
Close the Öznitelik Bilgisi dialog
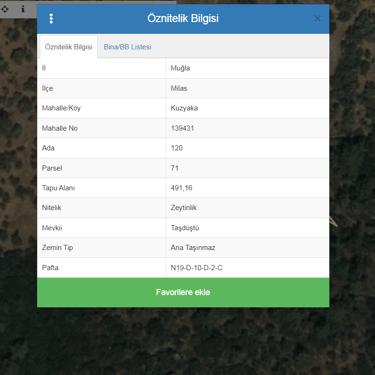(317, 19)
